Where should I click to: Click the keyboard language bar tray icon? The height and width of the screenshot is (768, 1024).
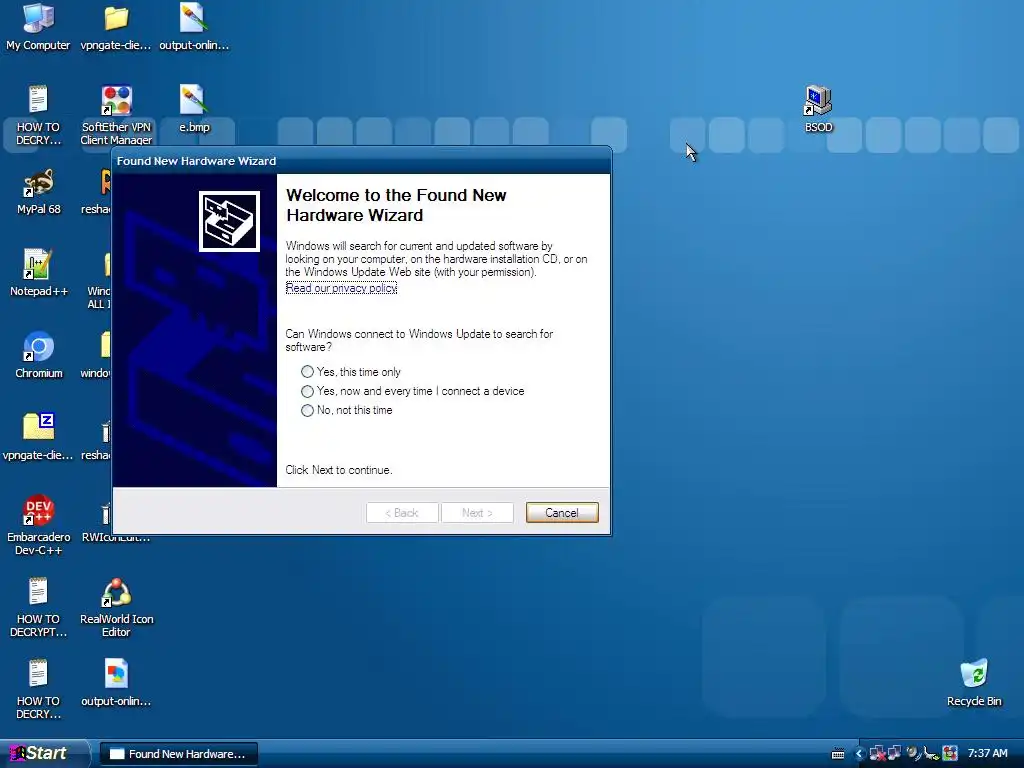(x=838, y=754)
